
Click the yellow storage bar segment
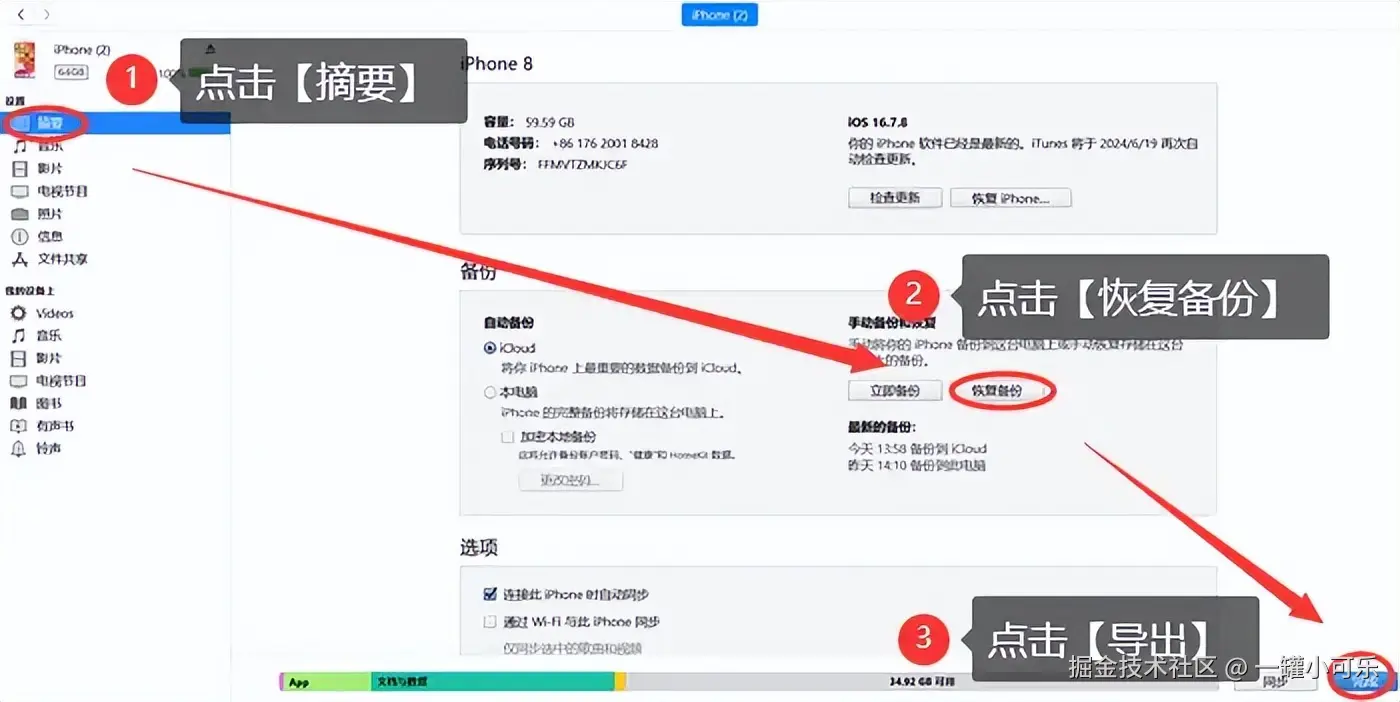click(620, 682)
